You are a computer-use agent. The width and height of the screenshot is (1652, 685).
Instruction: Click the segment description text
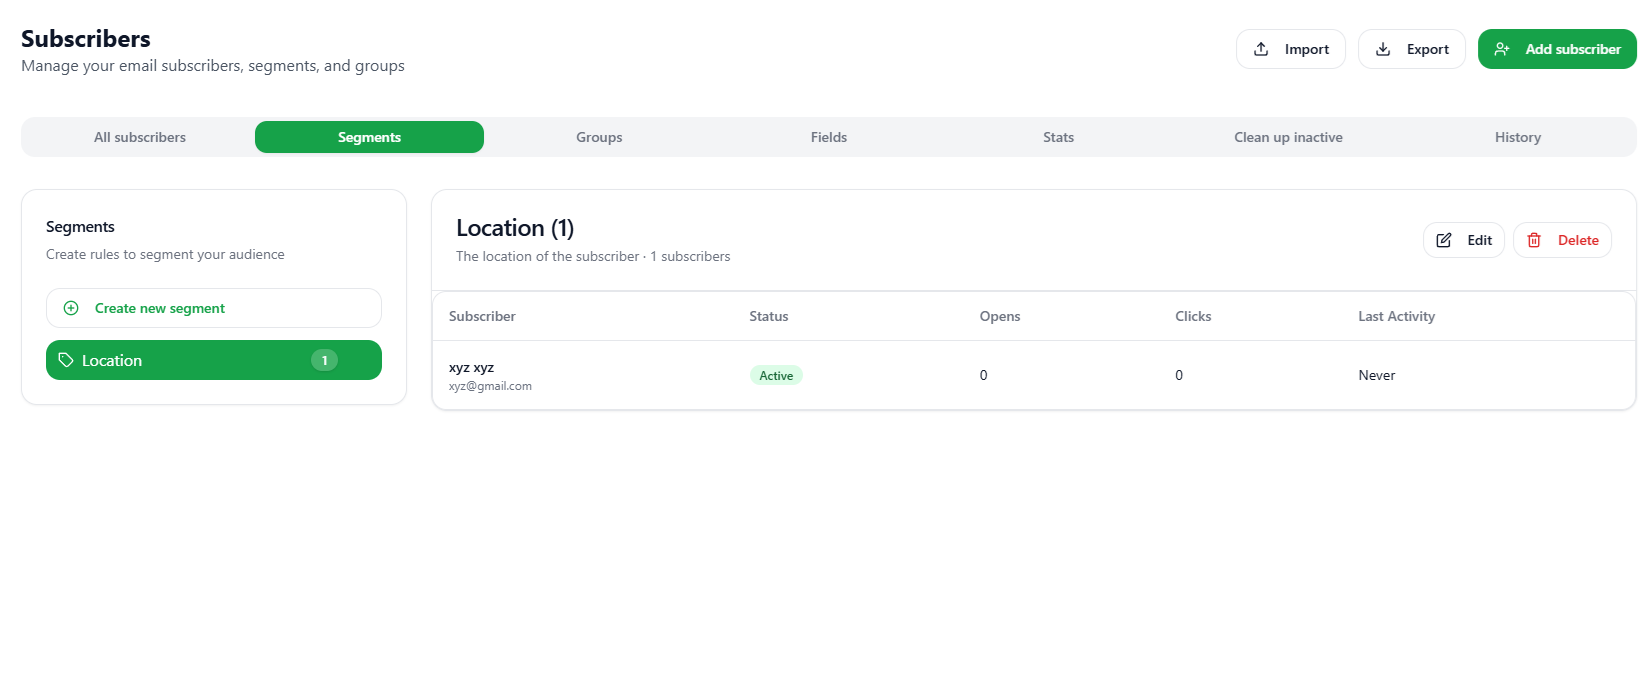(593, 256)
